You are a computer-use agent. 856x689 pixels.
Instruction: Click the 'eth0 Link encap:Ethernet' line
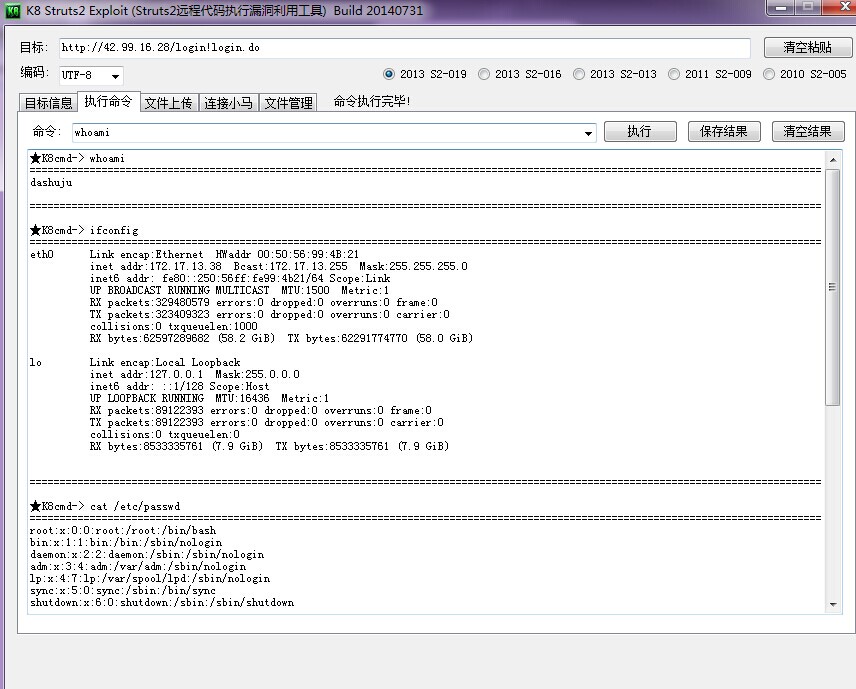(194, 254)
